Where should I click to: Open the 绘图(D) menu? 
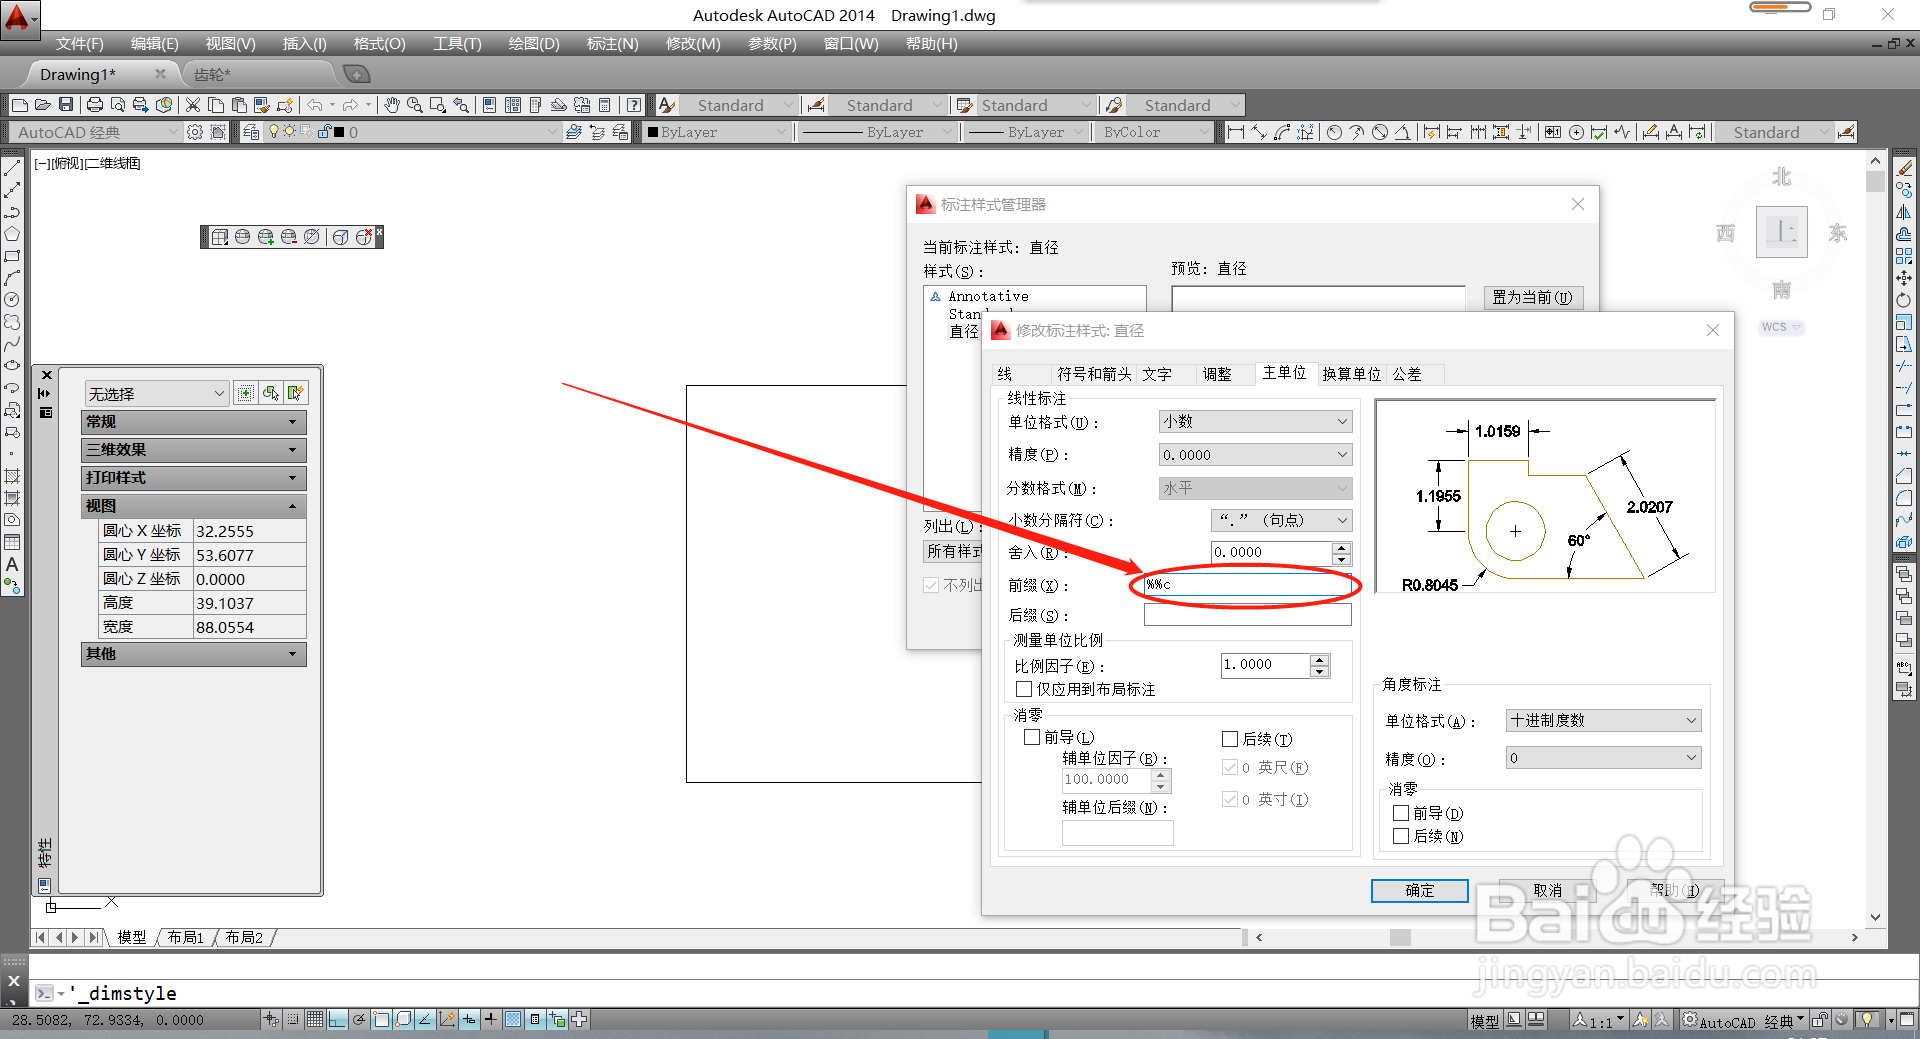click(534, 44)
